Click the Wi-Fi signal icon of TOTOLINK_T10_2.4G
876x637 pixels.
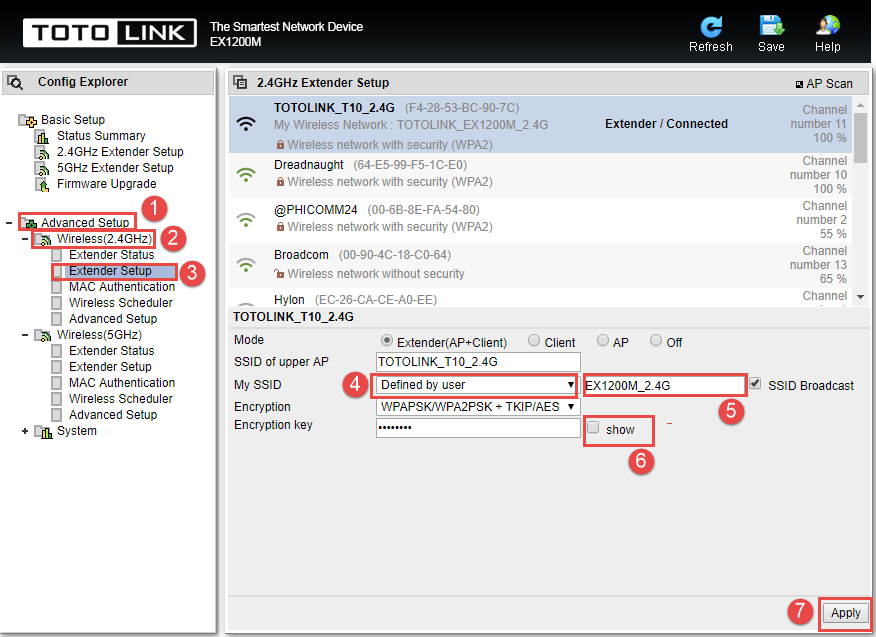coord(246,123)
